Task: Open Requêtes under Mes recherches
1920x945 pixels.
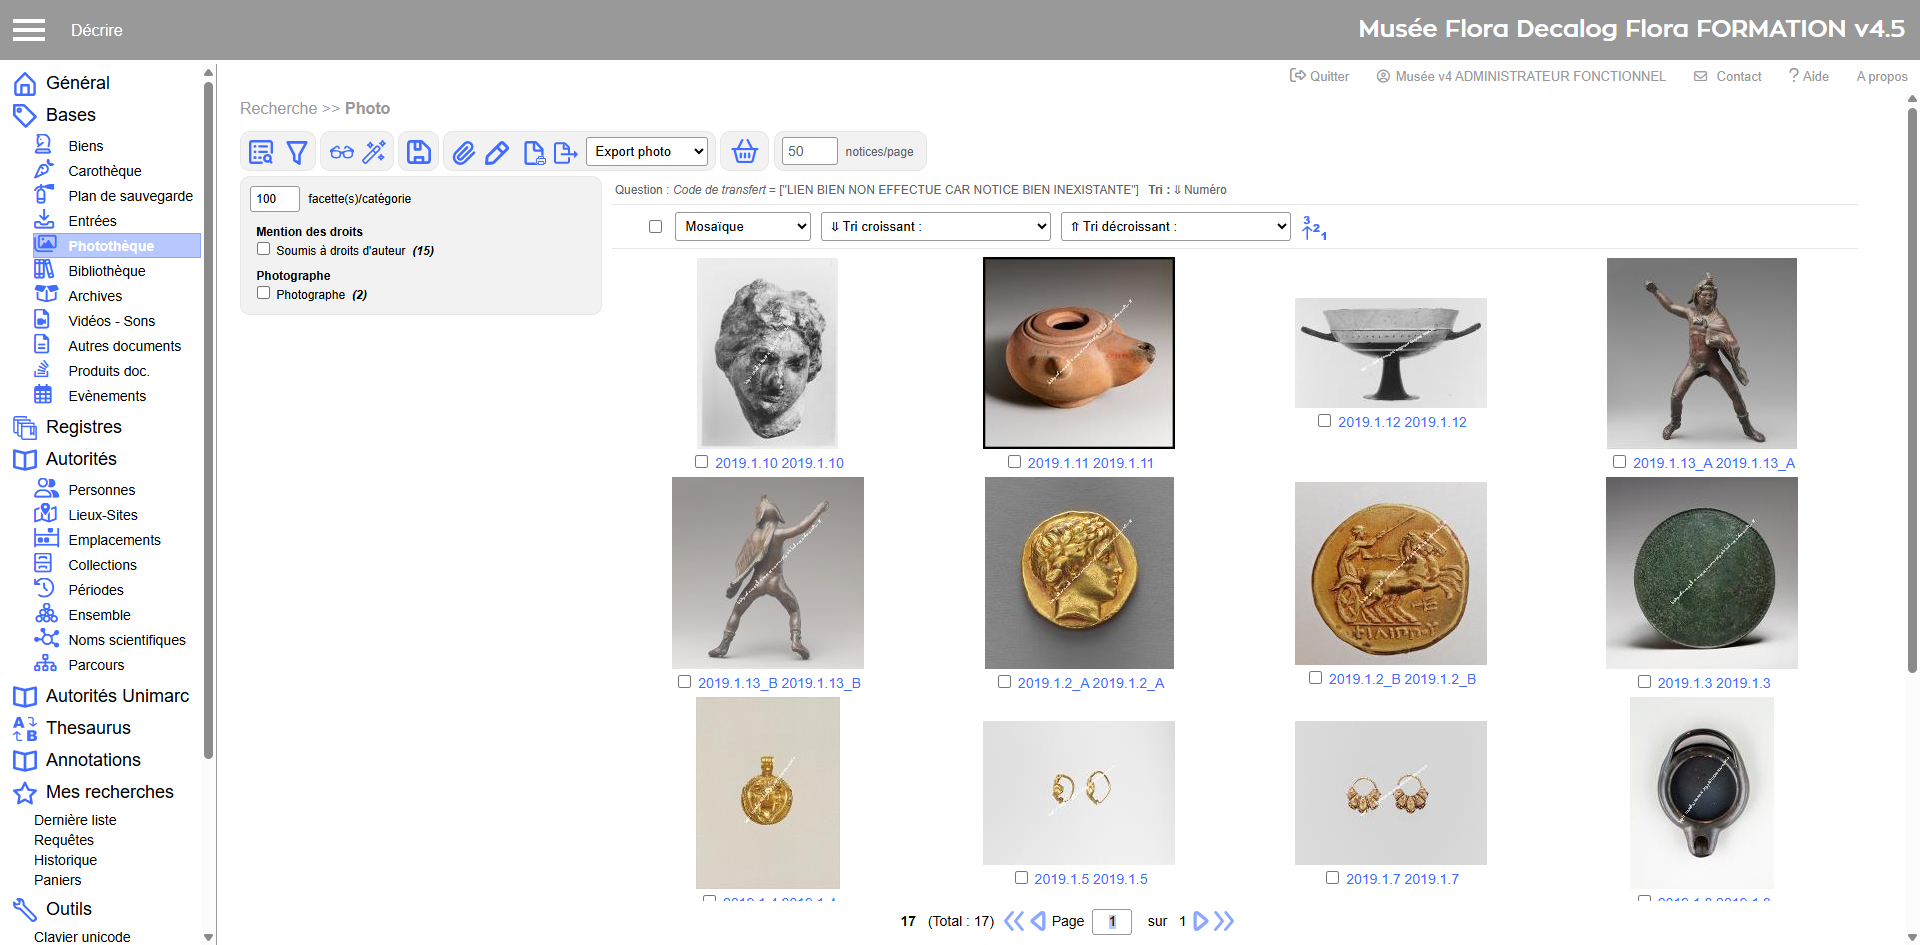Action: click(64, 840)
